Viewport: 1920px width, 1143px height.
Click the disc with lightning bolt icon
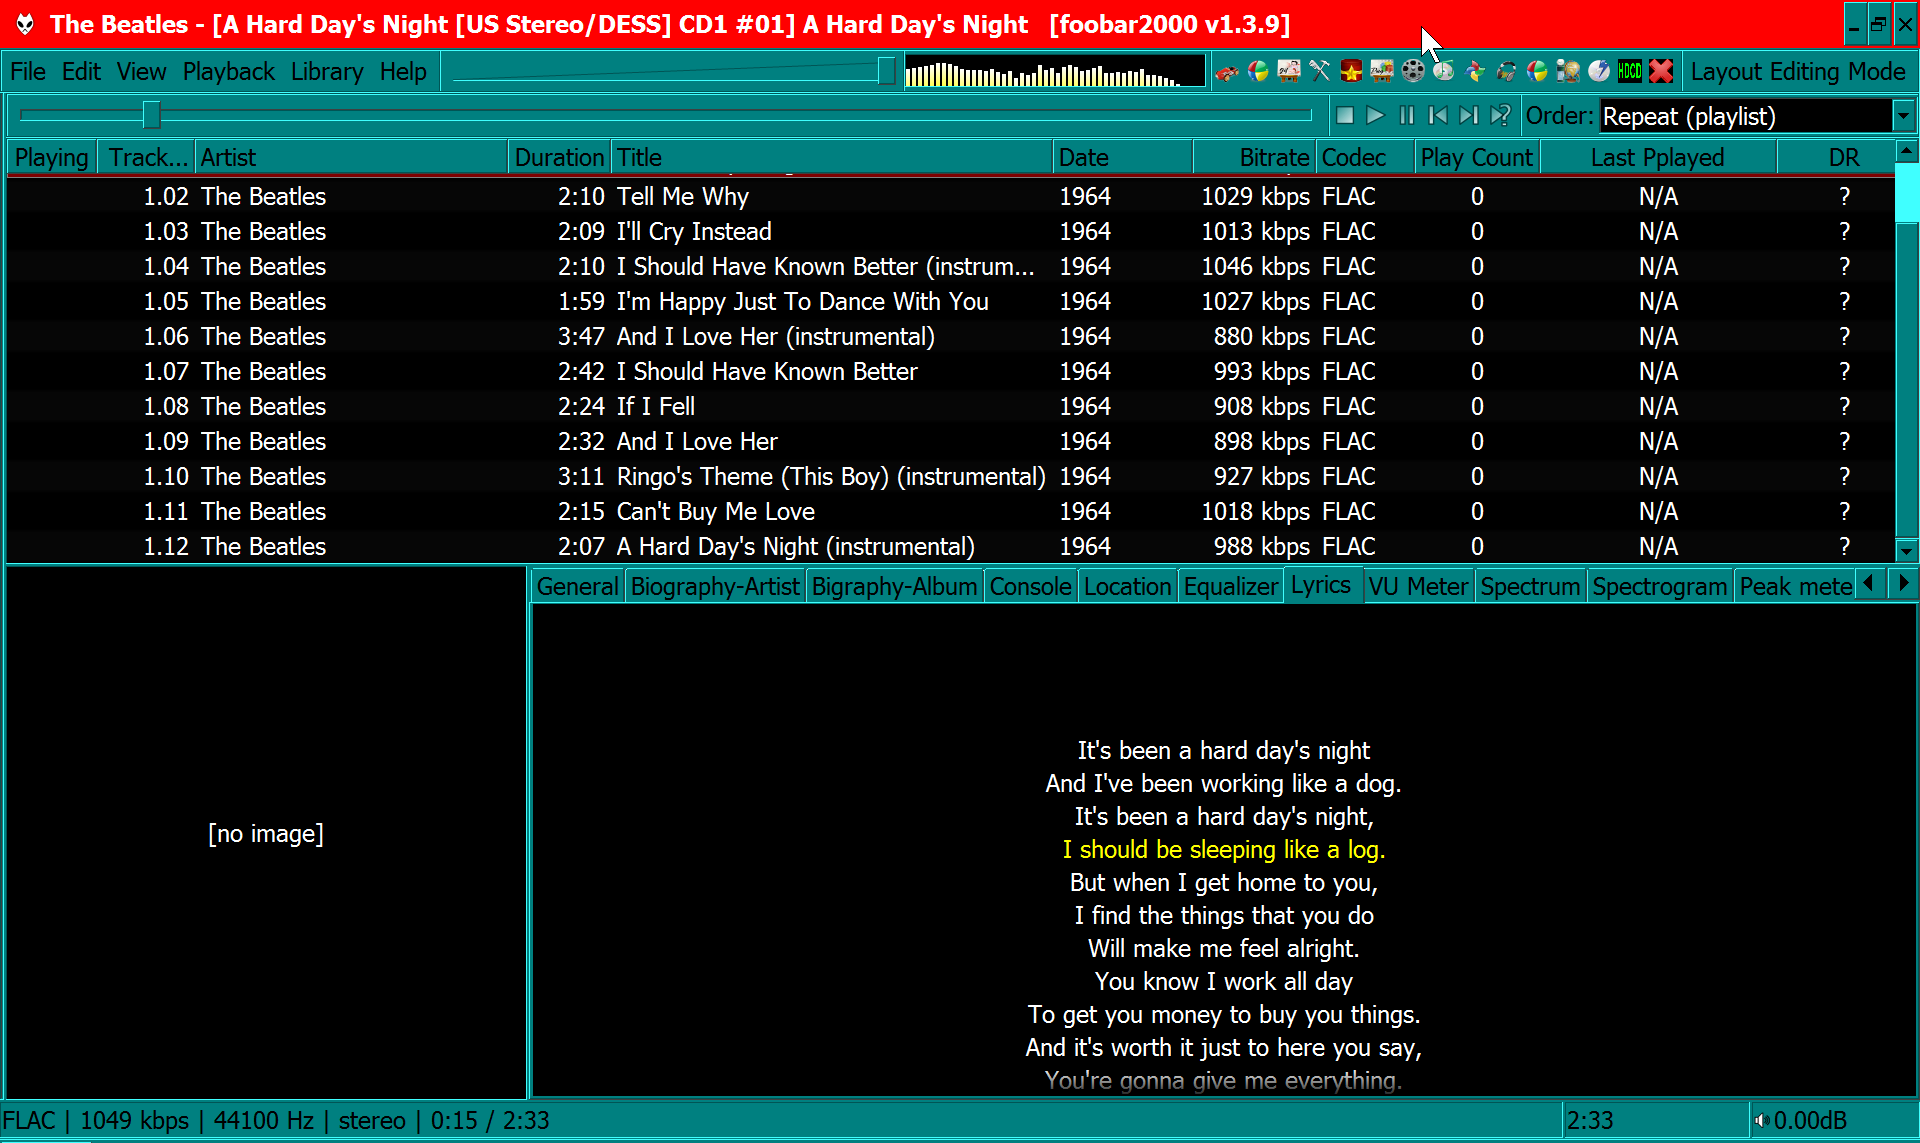(x=1599, y=71)
